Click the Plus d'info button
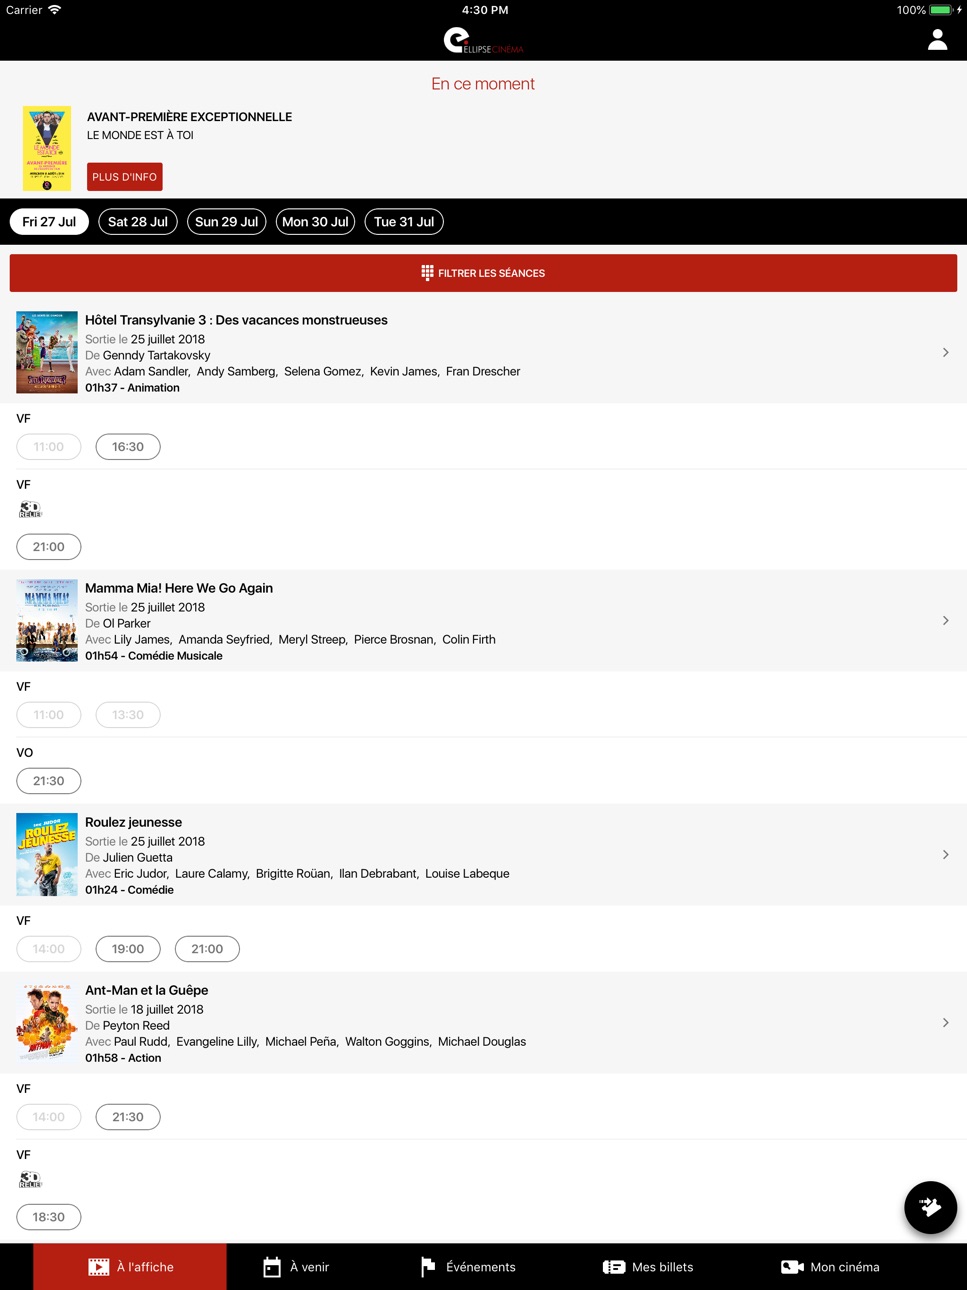Image resolution: width=967 pixels, height=1290 pixels. coord(125,177)
